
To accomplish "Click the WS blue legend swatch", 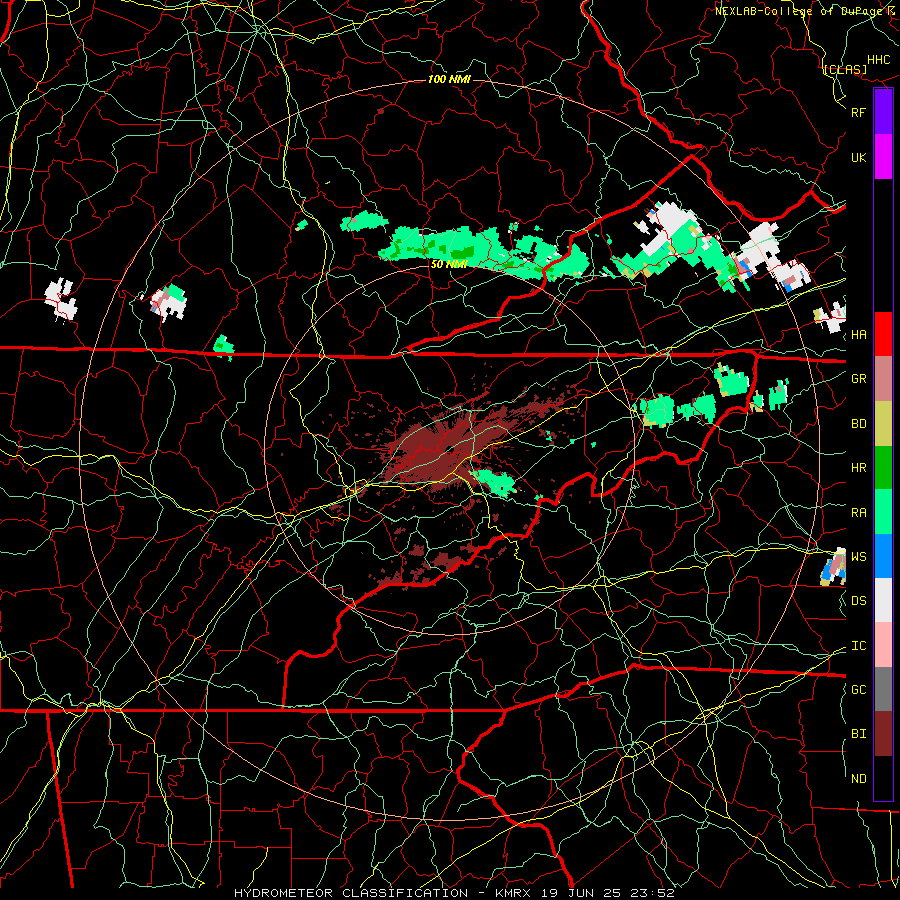I will coord(883,556).
